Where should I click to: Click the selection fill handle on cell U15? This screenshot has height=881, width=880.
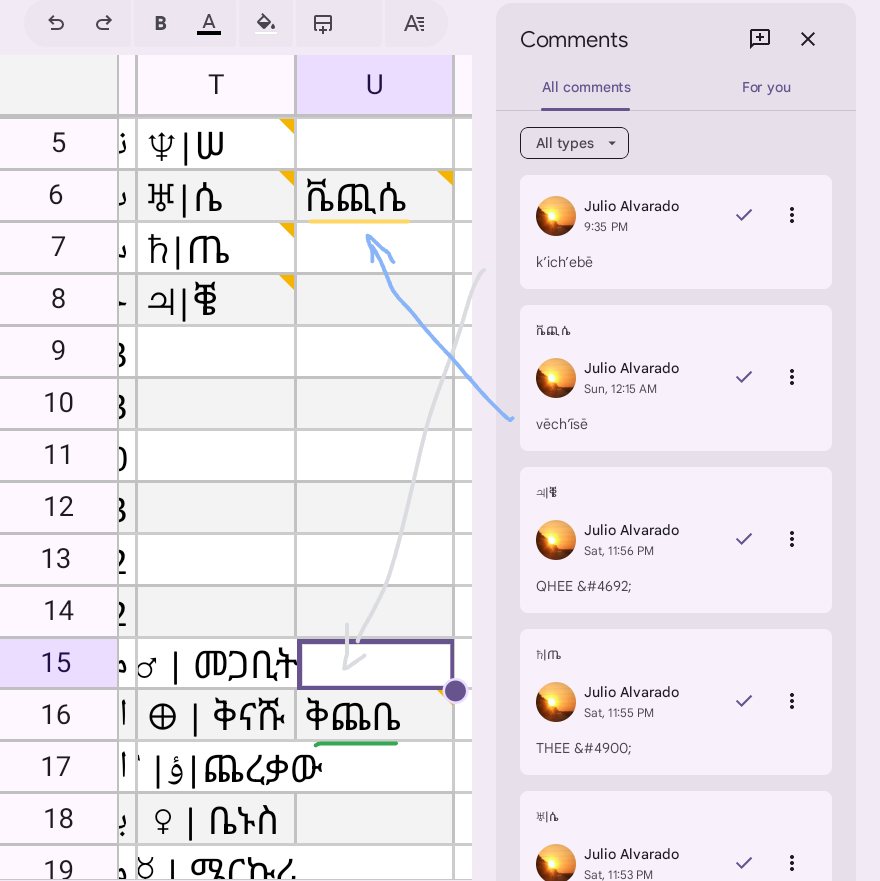tap(455, 691)
